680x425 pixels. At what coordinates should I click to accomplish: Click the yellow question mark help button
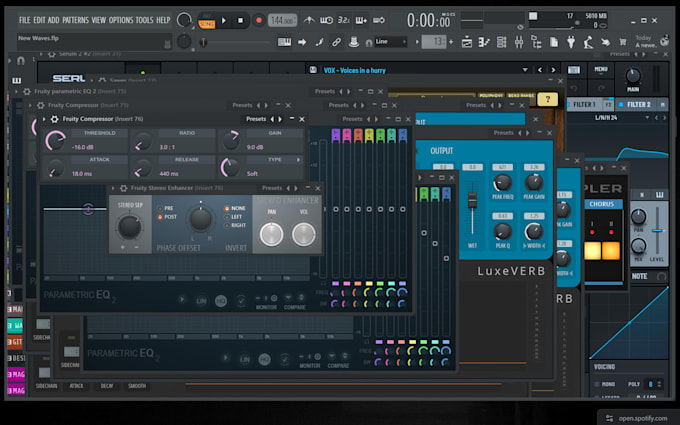[x=548, y=99]
